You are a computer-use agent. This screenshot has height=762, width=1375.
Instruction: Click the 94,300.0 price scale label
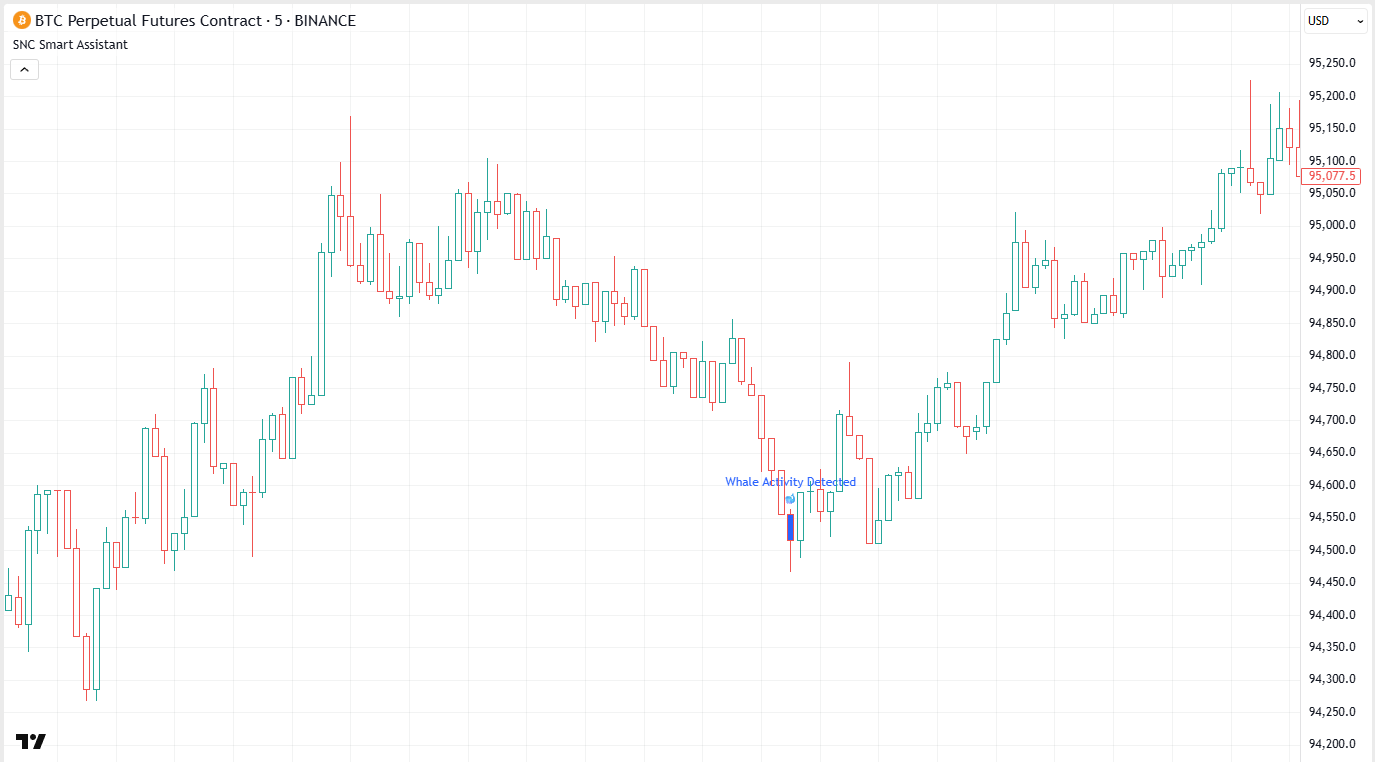[1331, 679]
